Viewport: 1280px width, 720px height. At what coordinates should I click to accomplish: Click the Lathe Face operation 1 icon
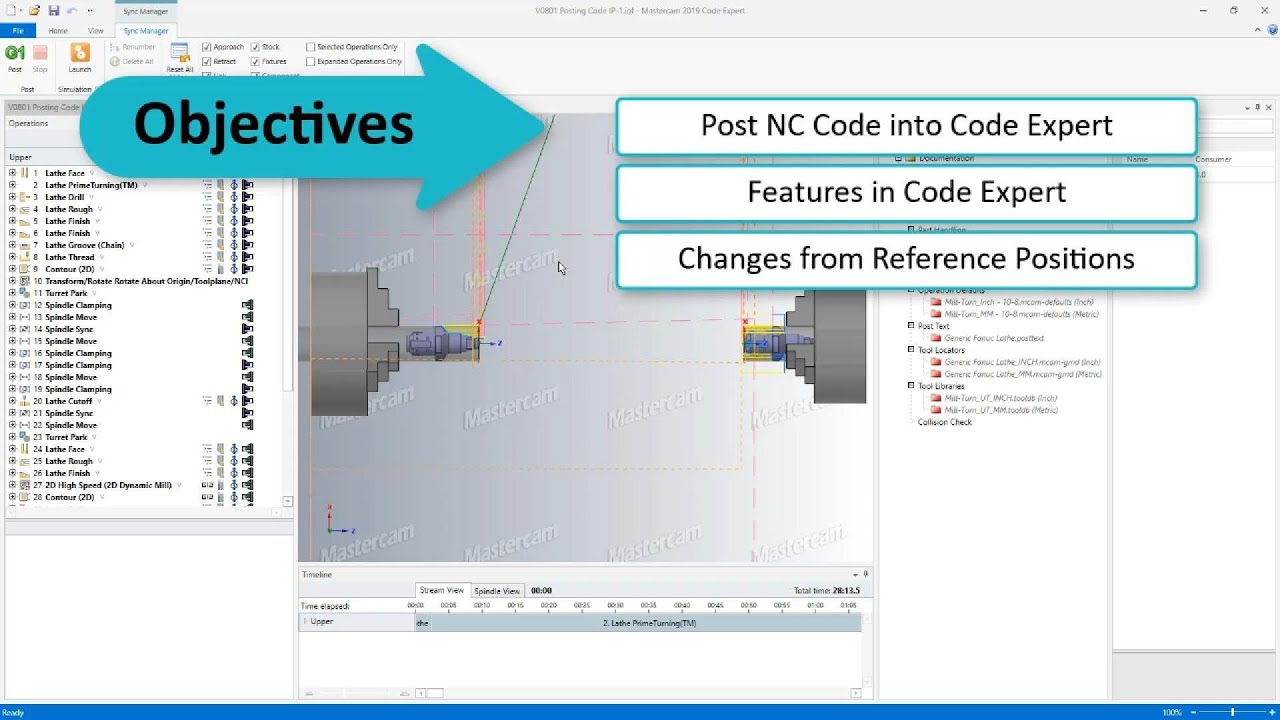(25, 173)
